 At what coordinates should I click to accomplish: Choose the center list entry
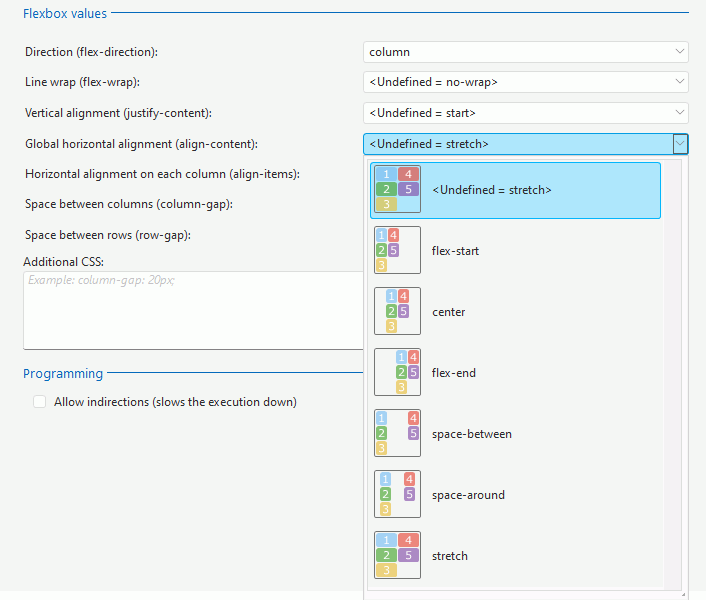point(448,312)
